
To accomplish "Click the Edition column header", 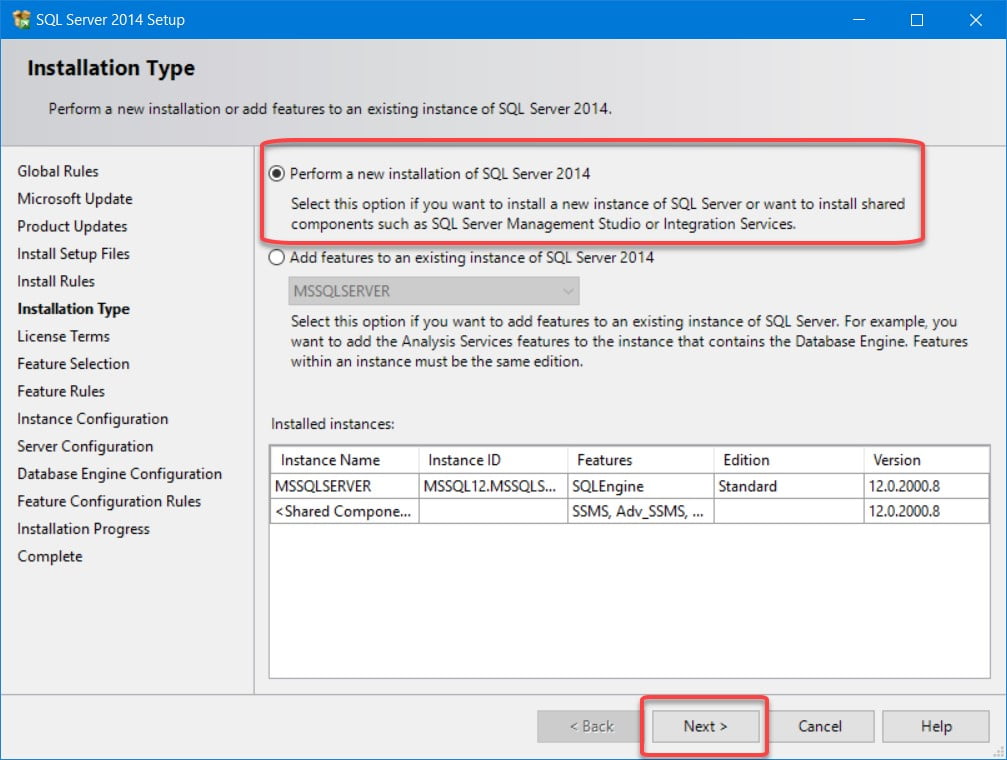I will click(x=789, y=460).
